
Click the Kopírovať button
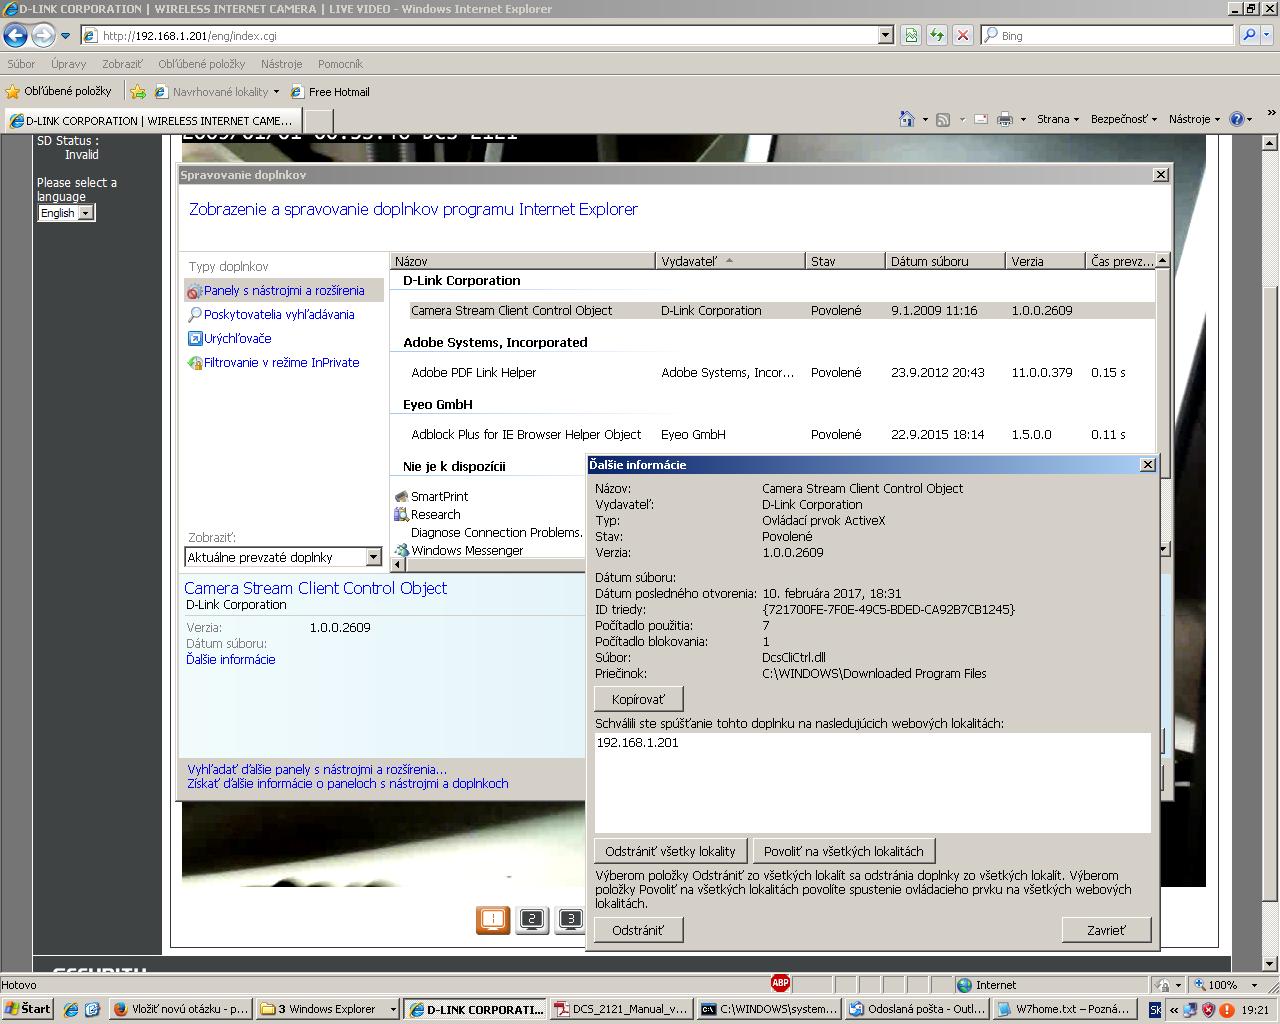(x=639, y=699)
